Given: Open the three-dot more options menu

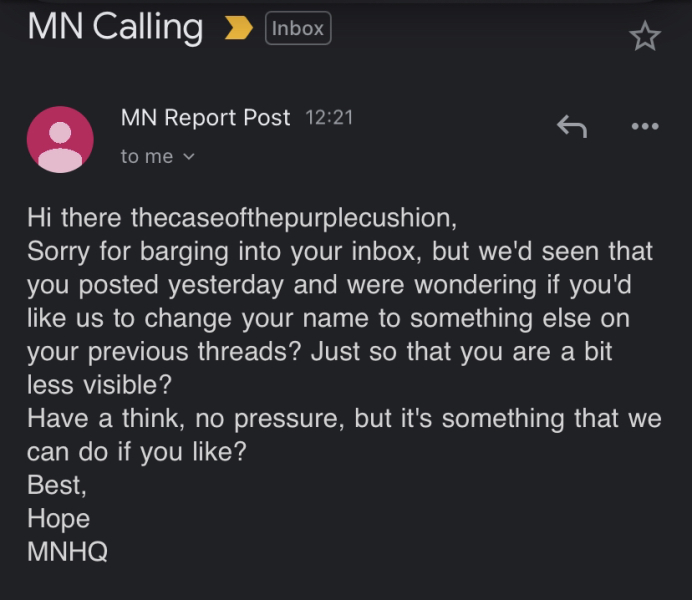Looking at the screenshot, I should [x=645, y=126].
